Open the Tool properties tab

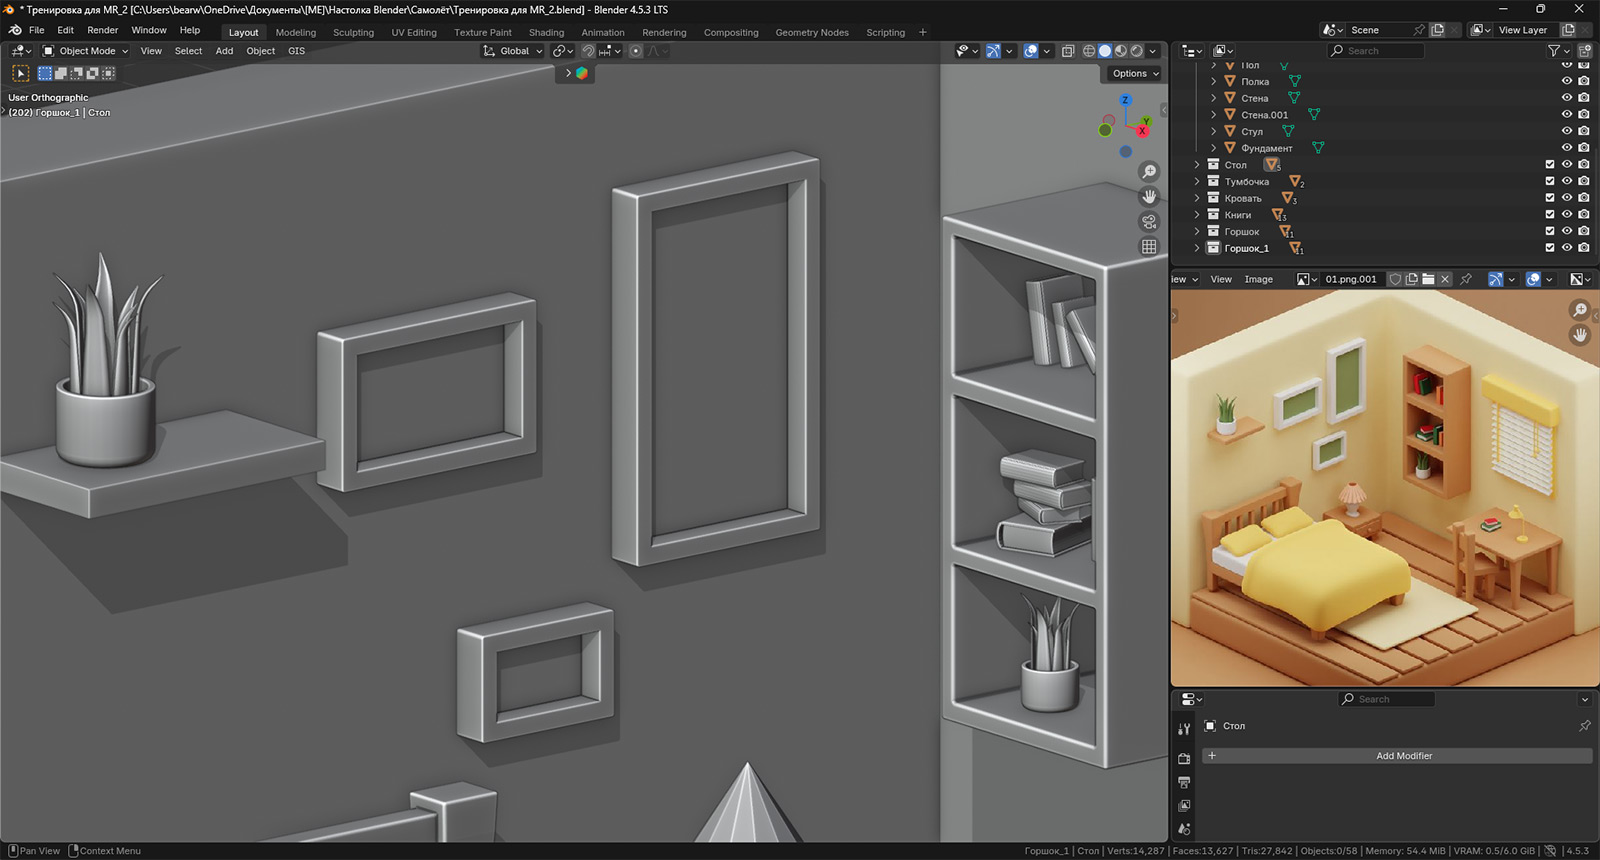click(1184, 730)
